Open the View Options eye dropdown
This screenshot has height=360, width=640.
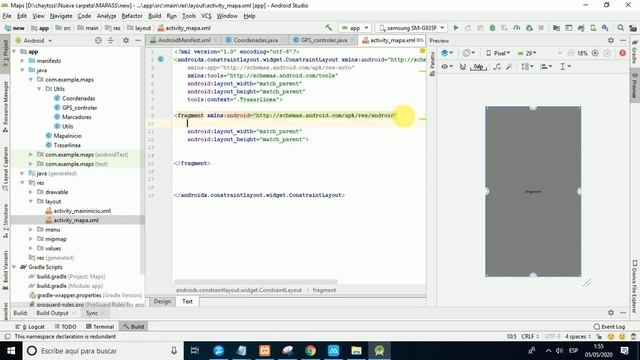pos(447,67)
